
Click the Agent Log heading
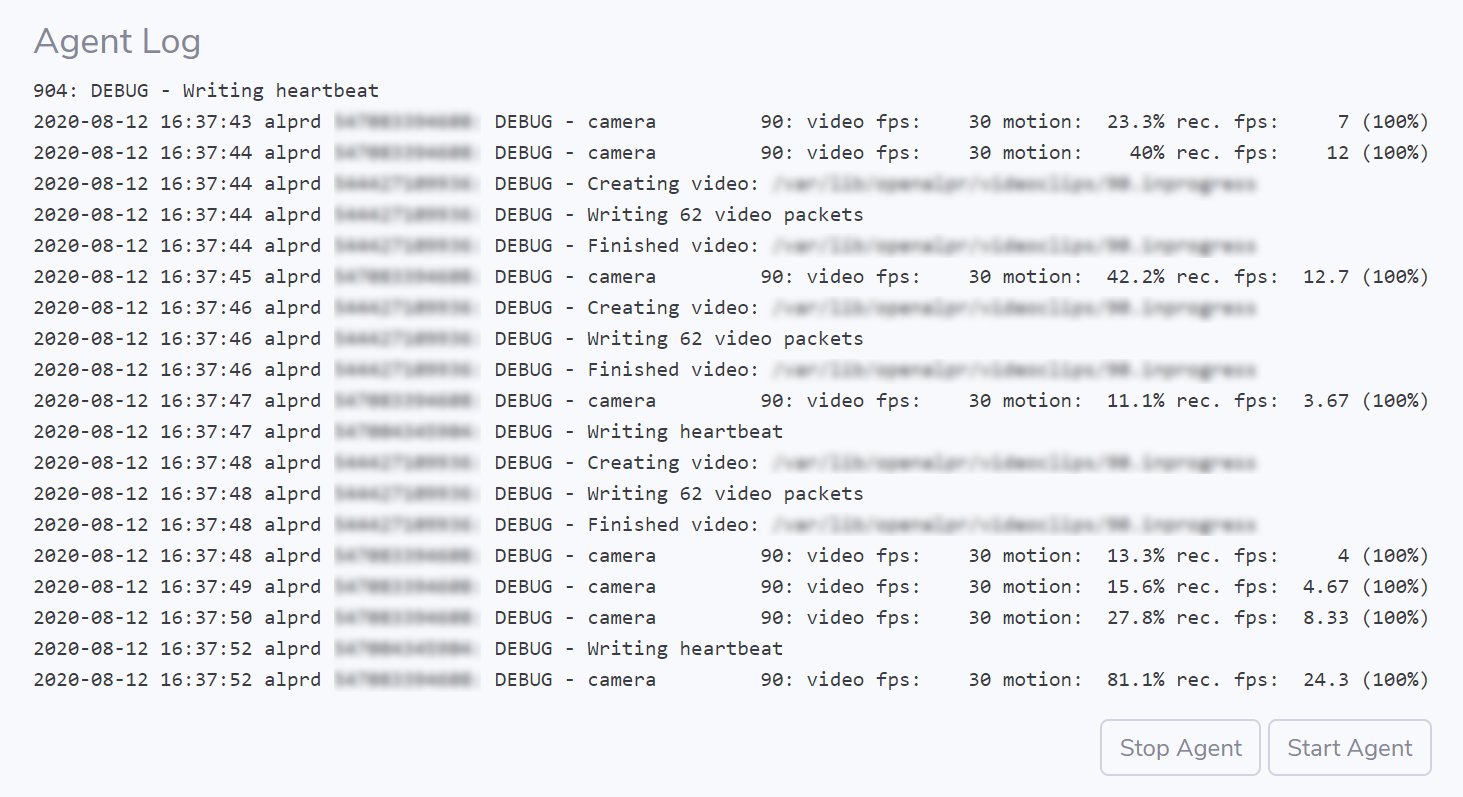[117, 41]
